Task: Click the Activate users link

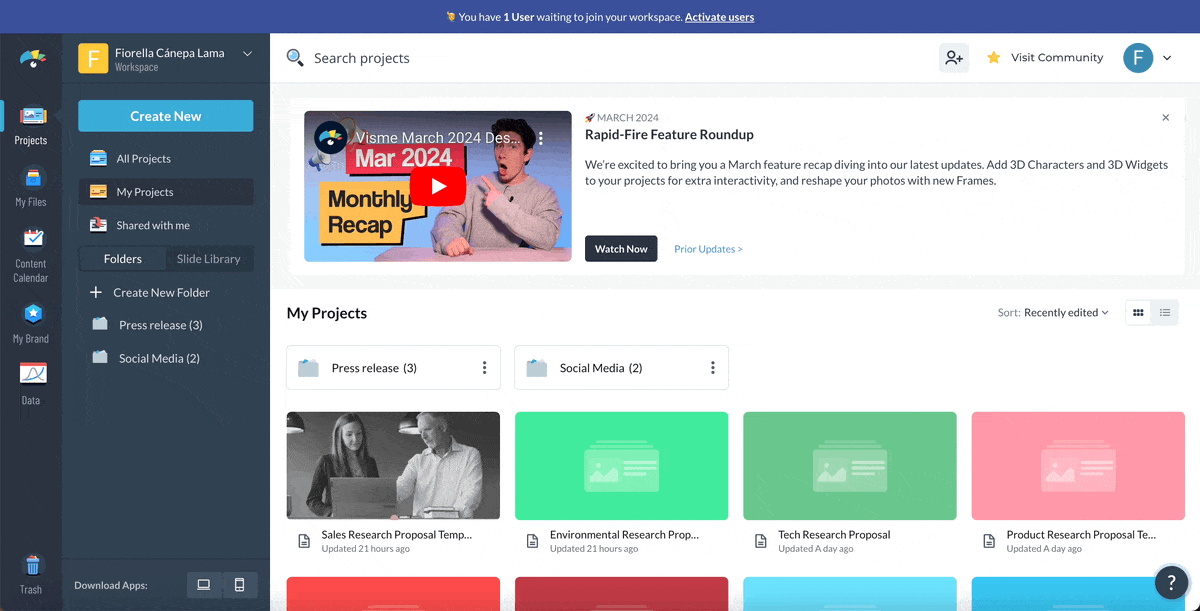Action: [x=719, y=17]
